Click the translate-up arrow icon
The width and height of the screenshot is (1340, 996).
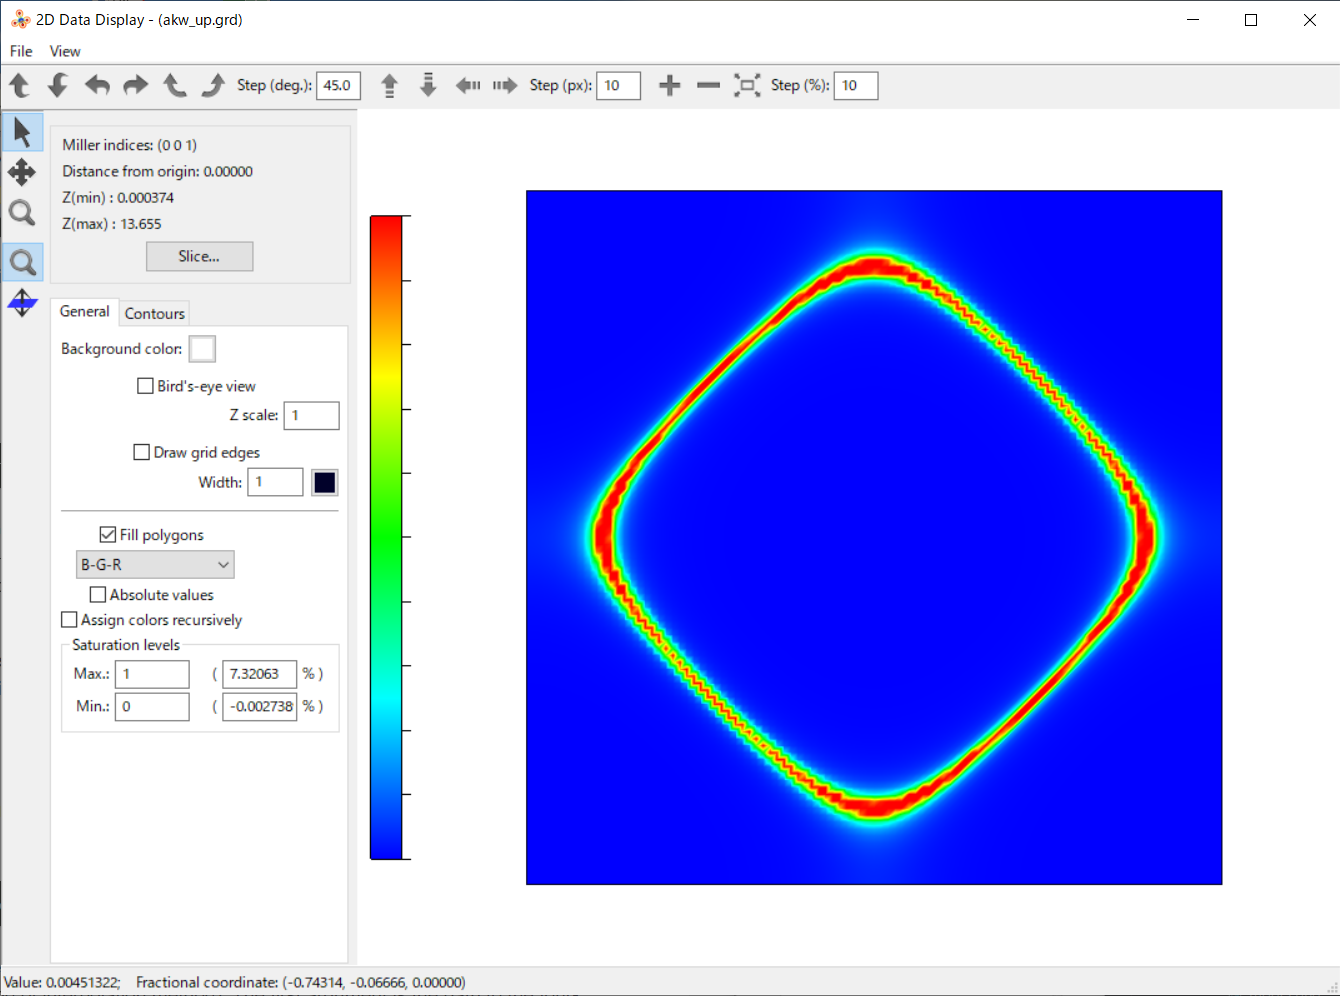click(x=390, y=85)
